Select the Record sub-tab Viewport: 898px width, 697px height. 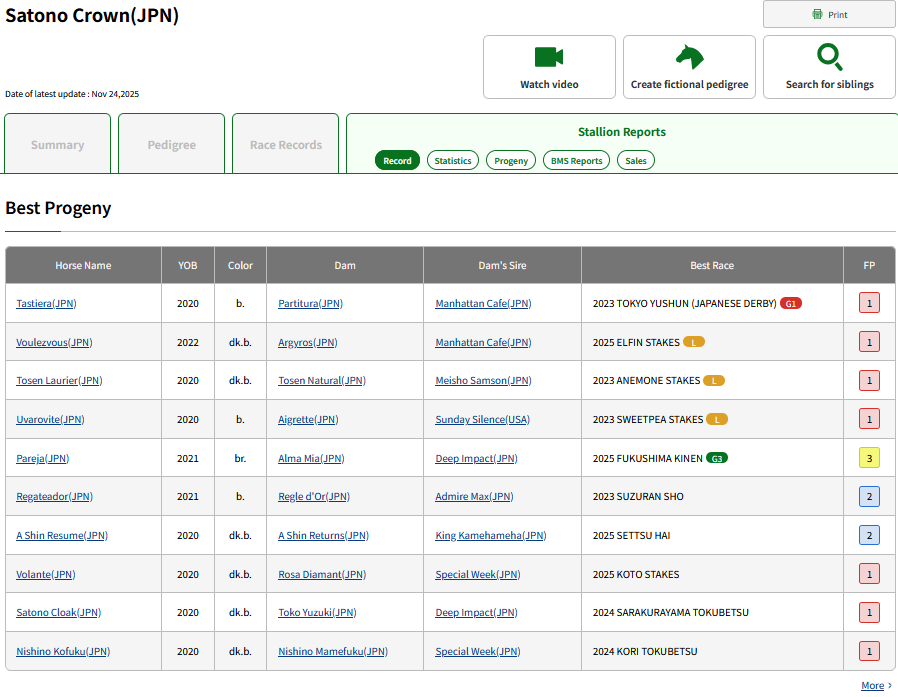pyautogui.click(x=397, y=160)
